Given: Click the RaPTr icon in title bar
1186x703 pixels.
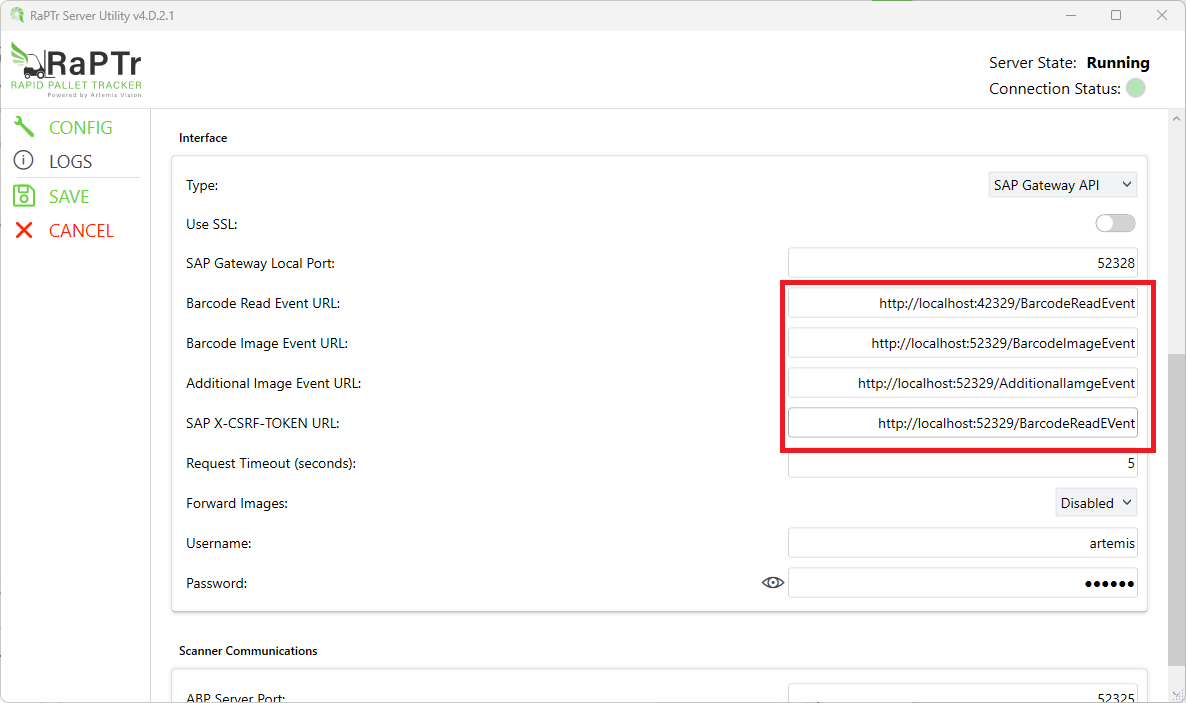Looking at the screenshot, I should [x=16, y=16].
